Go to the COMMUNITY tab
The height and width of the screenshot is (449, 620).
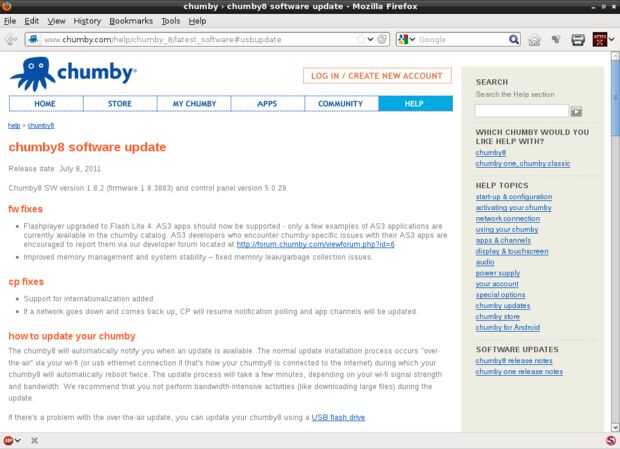coord(342,104)
